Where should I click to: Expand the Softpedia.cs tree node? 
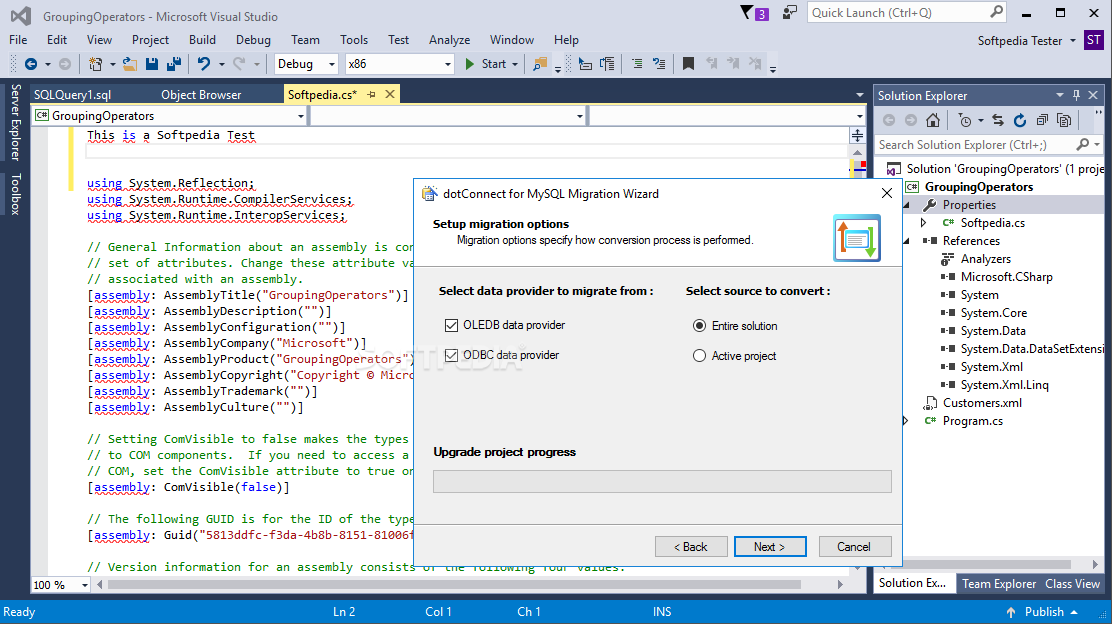tap(923, 223)
